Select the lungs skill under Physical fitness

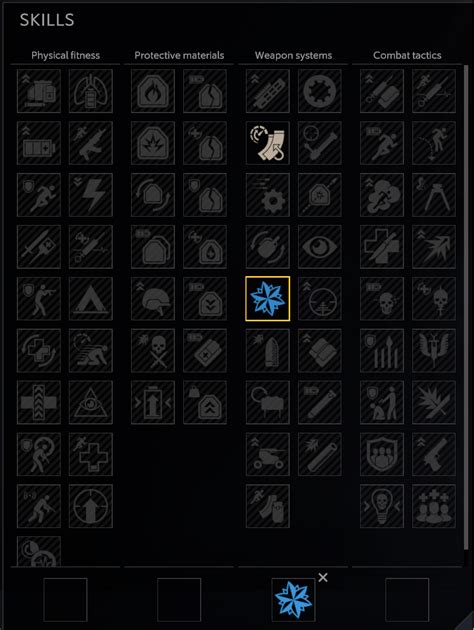(91, 91)
